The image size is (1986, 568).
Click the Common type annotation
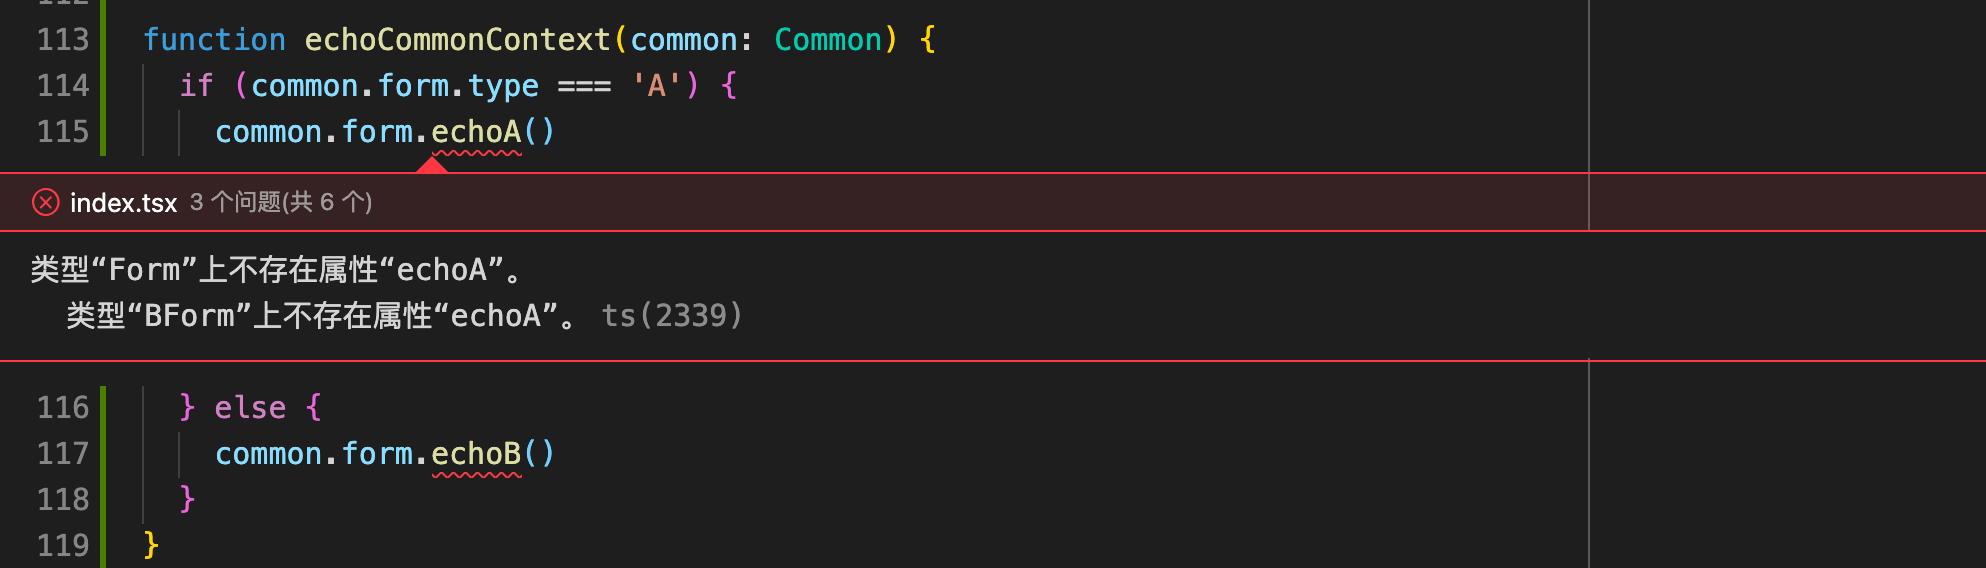[x=828, y=40]
